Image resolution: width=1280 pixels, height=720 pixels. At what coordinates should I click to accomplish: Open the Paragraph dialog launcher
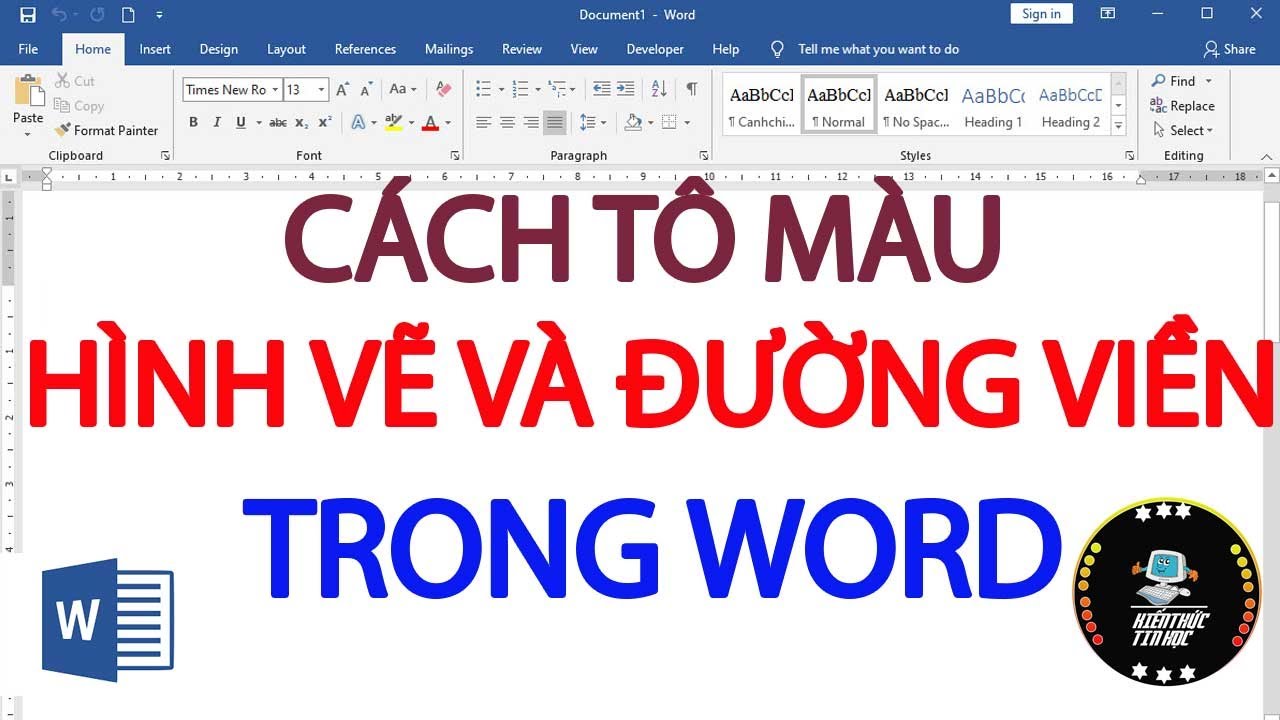pyautogui.click(x=704, y=156)
